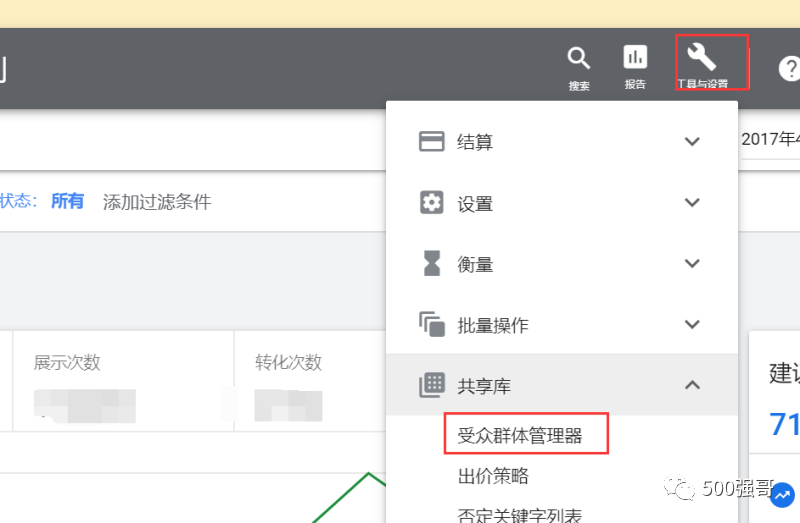
Task: Click the 批量操作 menu label
Action: click(x=493, y=326)
